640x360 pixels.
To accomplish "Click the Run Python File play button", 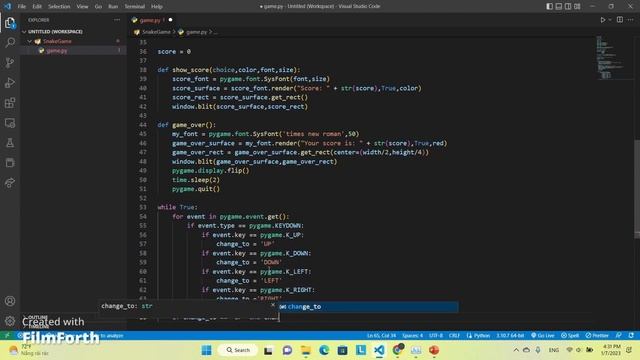I will (x=602, y=20).
